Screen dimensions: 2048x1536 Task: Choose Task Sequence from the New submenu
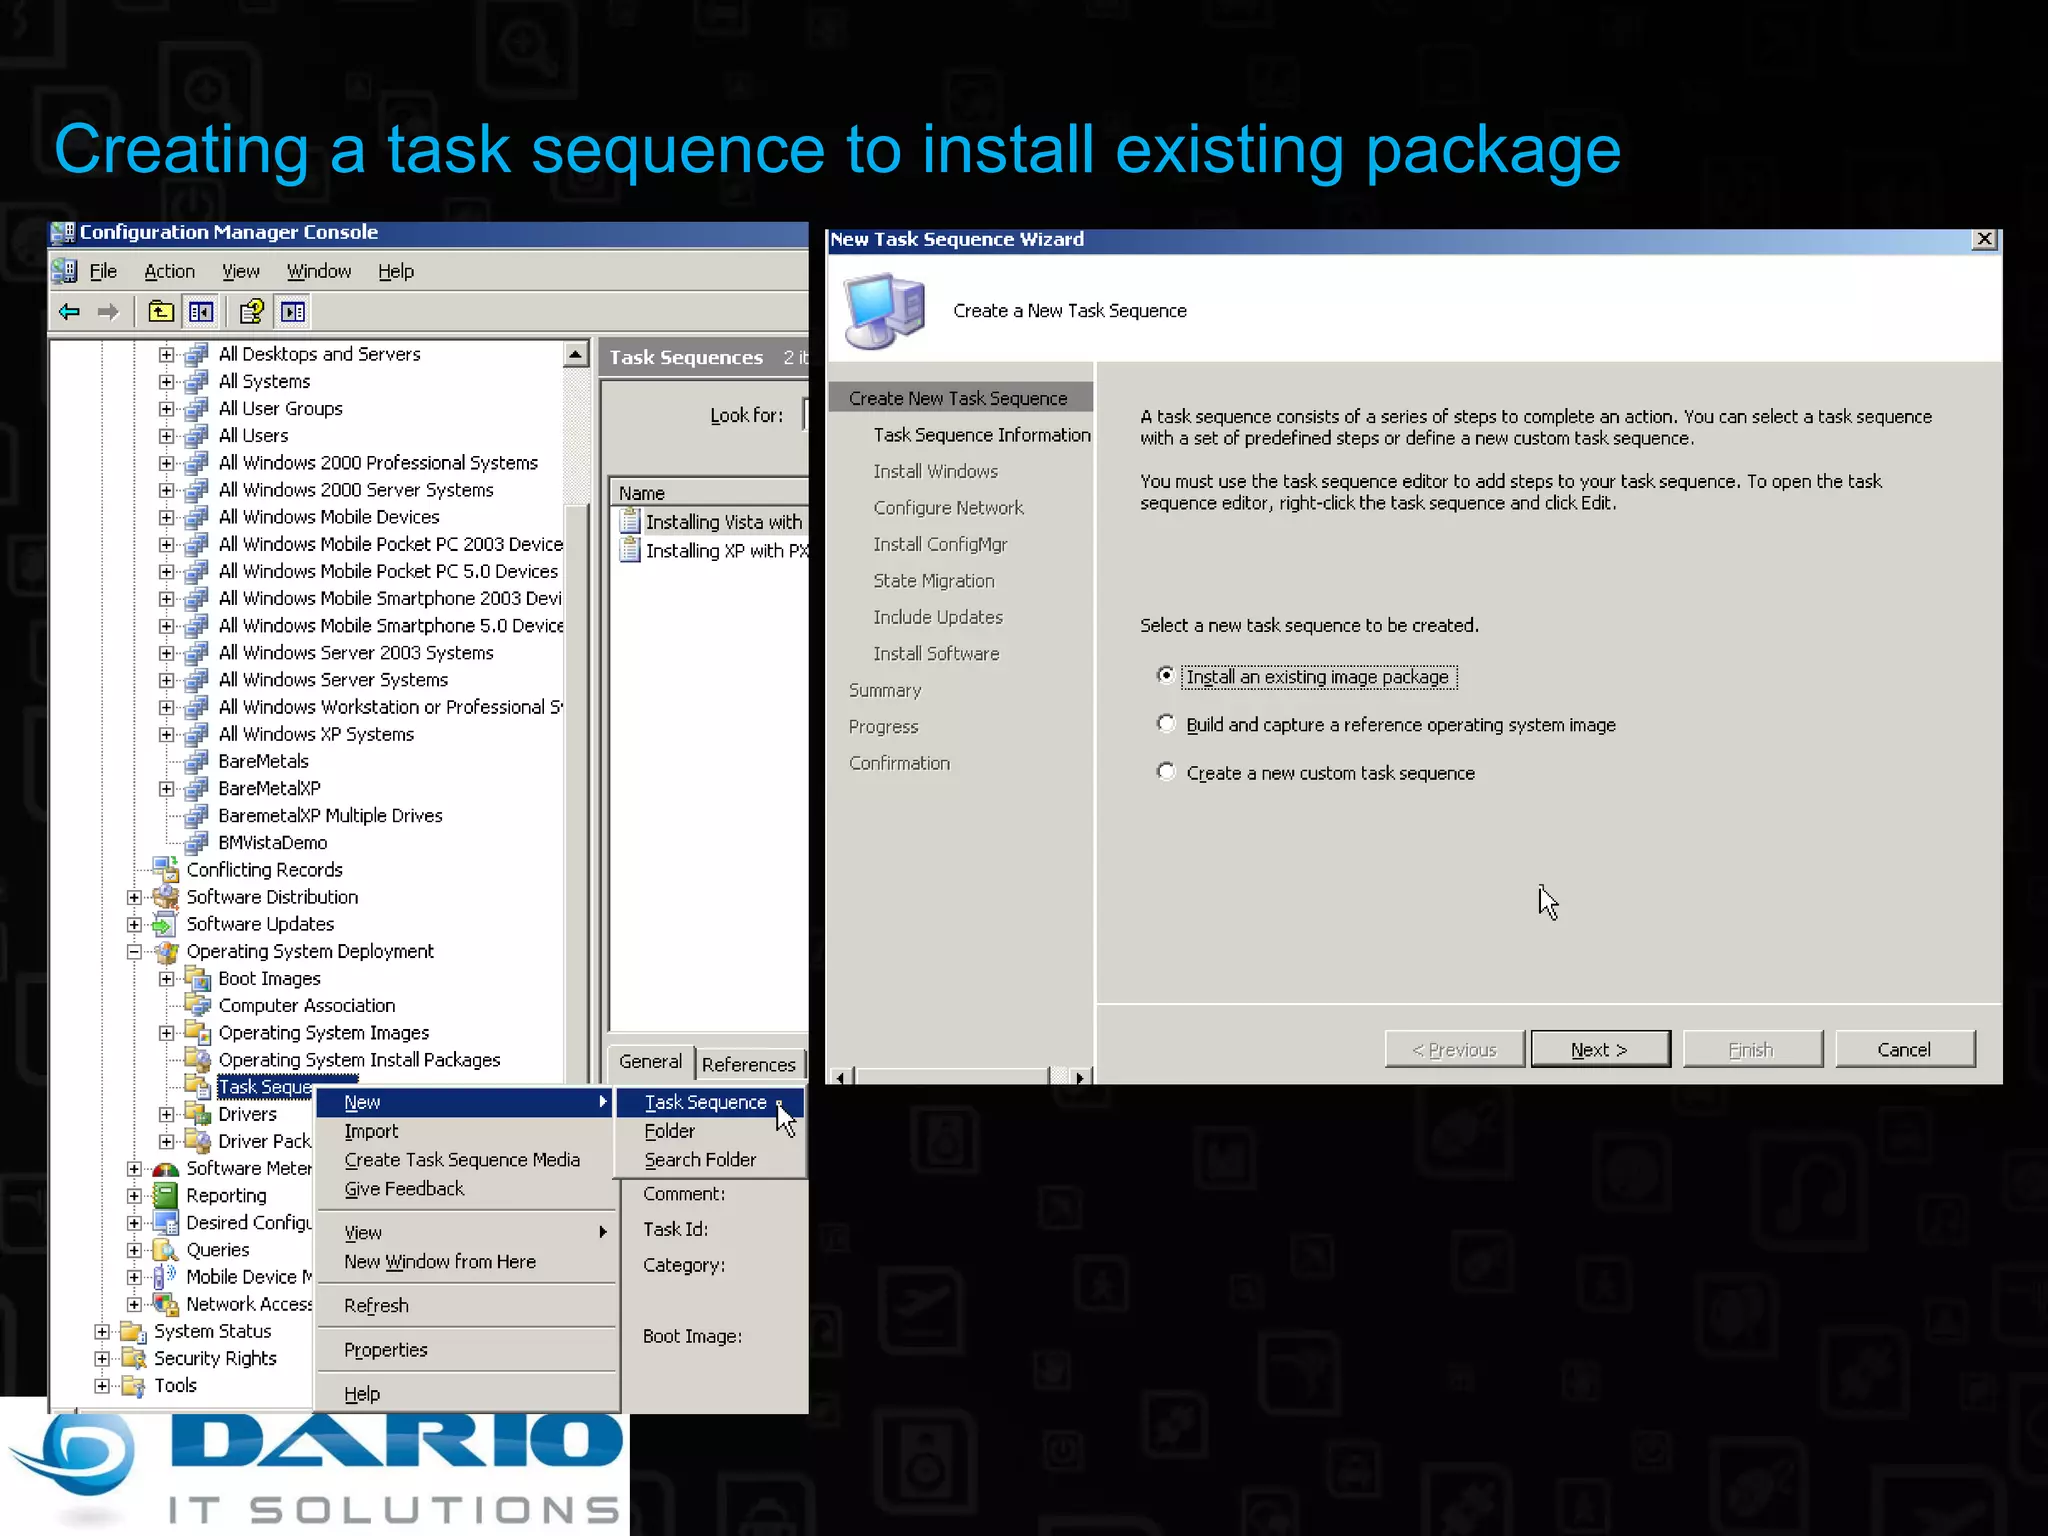709,1102
